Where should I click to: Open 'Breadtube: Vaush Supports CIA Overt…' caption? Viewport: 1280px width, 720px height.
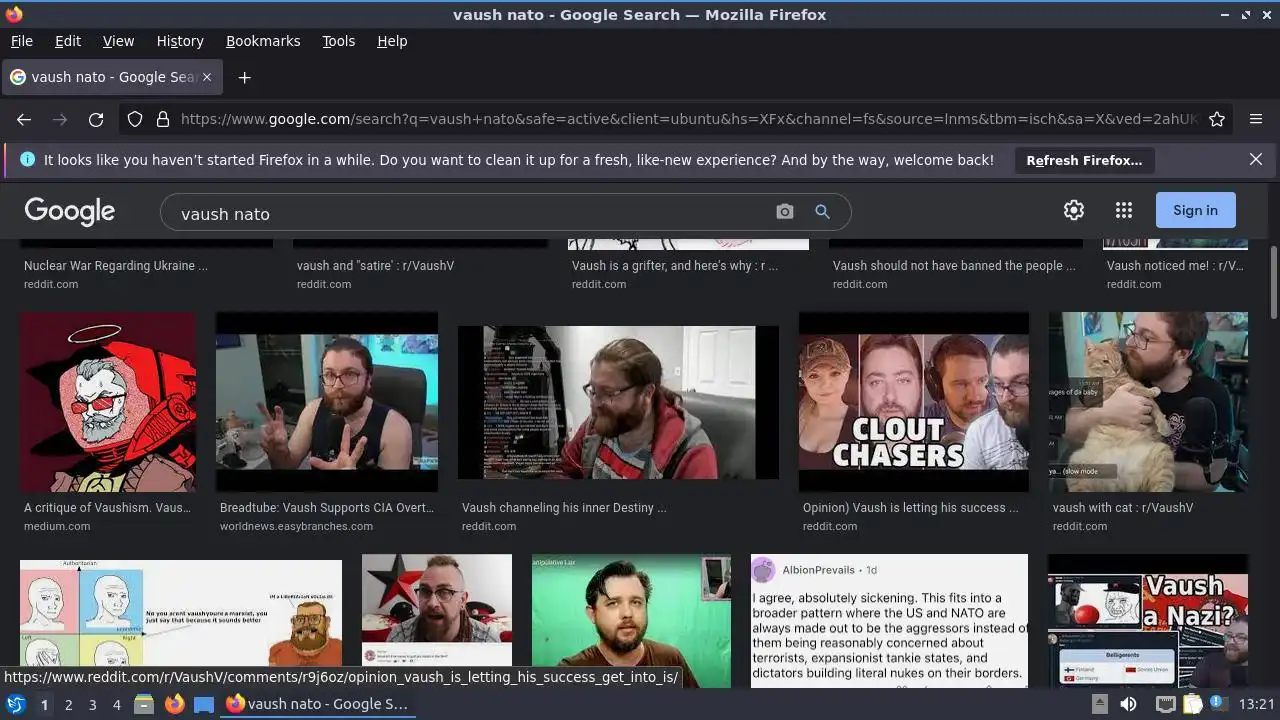coord(327,508)
